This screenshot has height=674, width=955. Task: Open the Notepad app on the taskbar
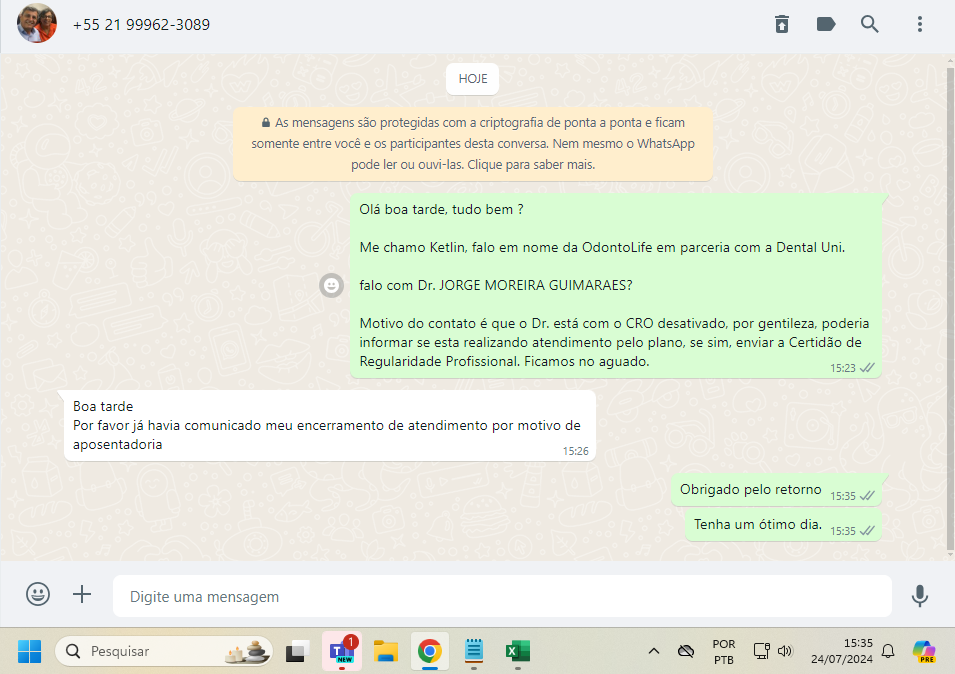pyautogui.click(x=474, y=651)
